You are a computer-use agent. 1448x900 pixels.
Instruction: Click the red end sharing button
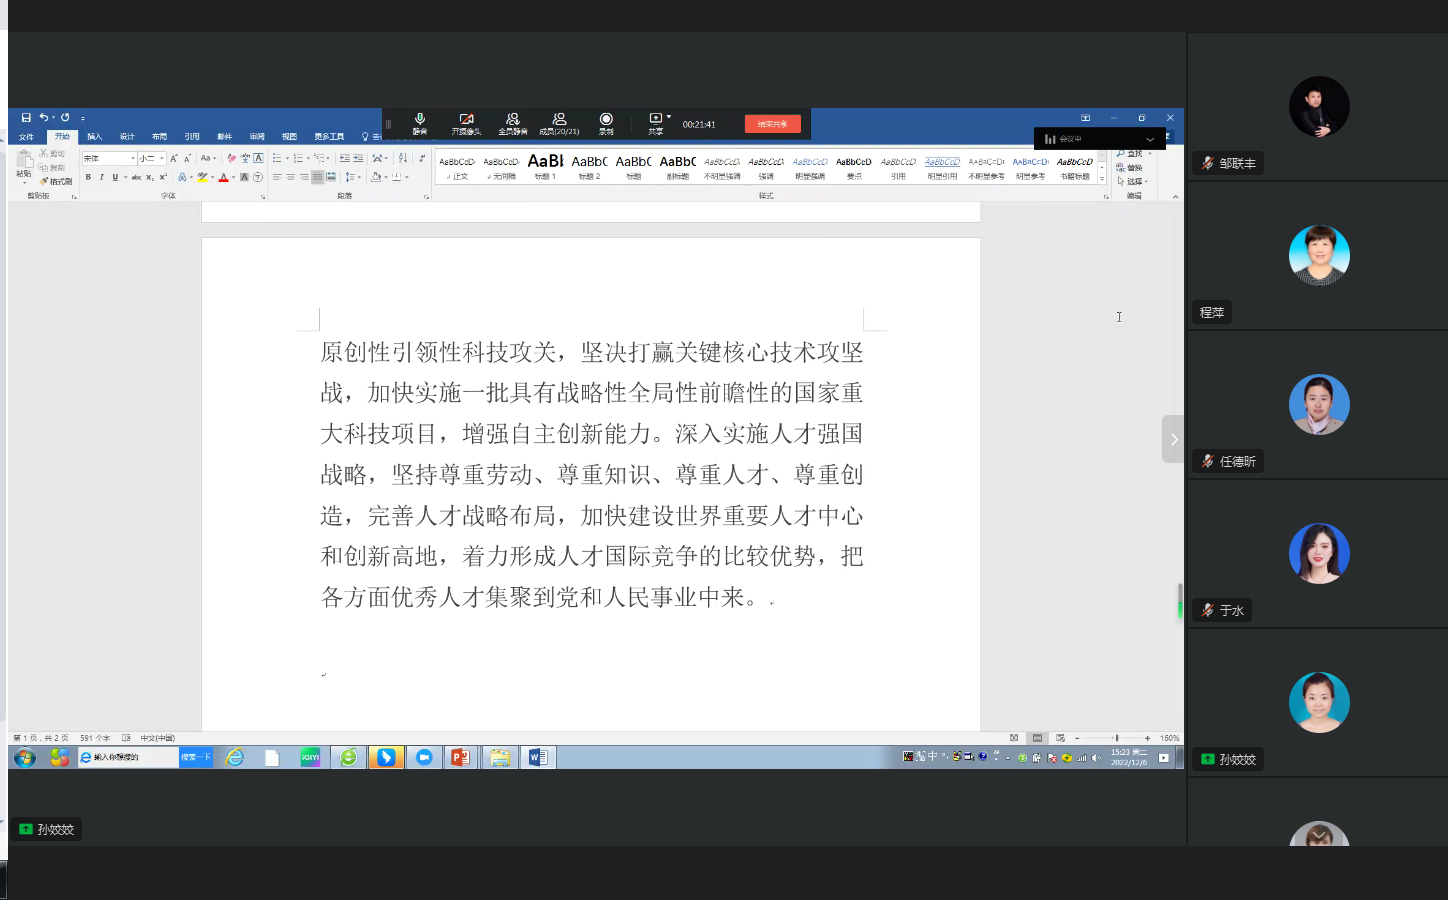click(772, 124)
